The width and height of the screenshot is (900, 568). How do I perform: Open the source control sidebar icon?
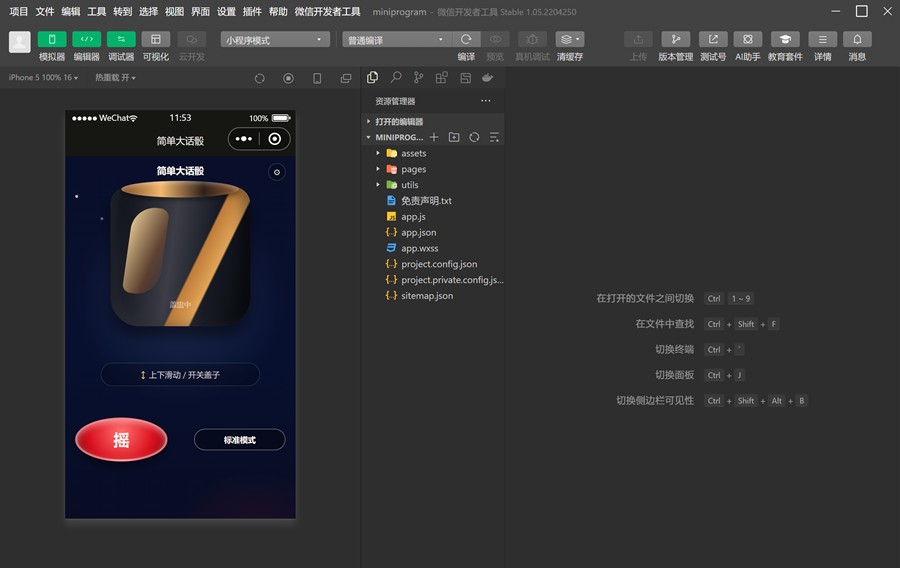coord(418,77)
